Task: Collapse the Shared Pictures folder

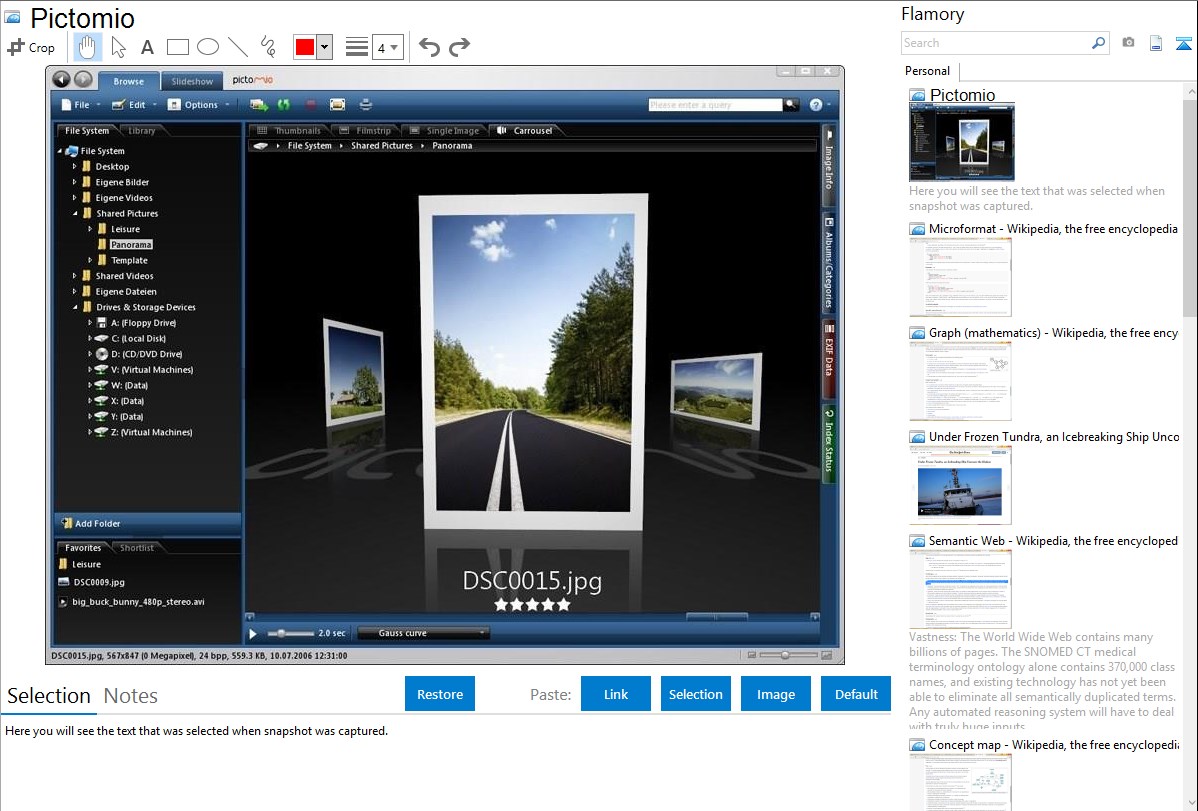Action: click(75, 213)
